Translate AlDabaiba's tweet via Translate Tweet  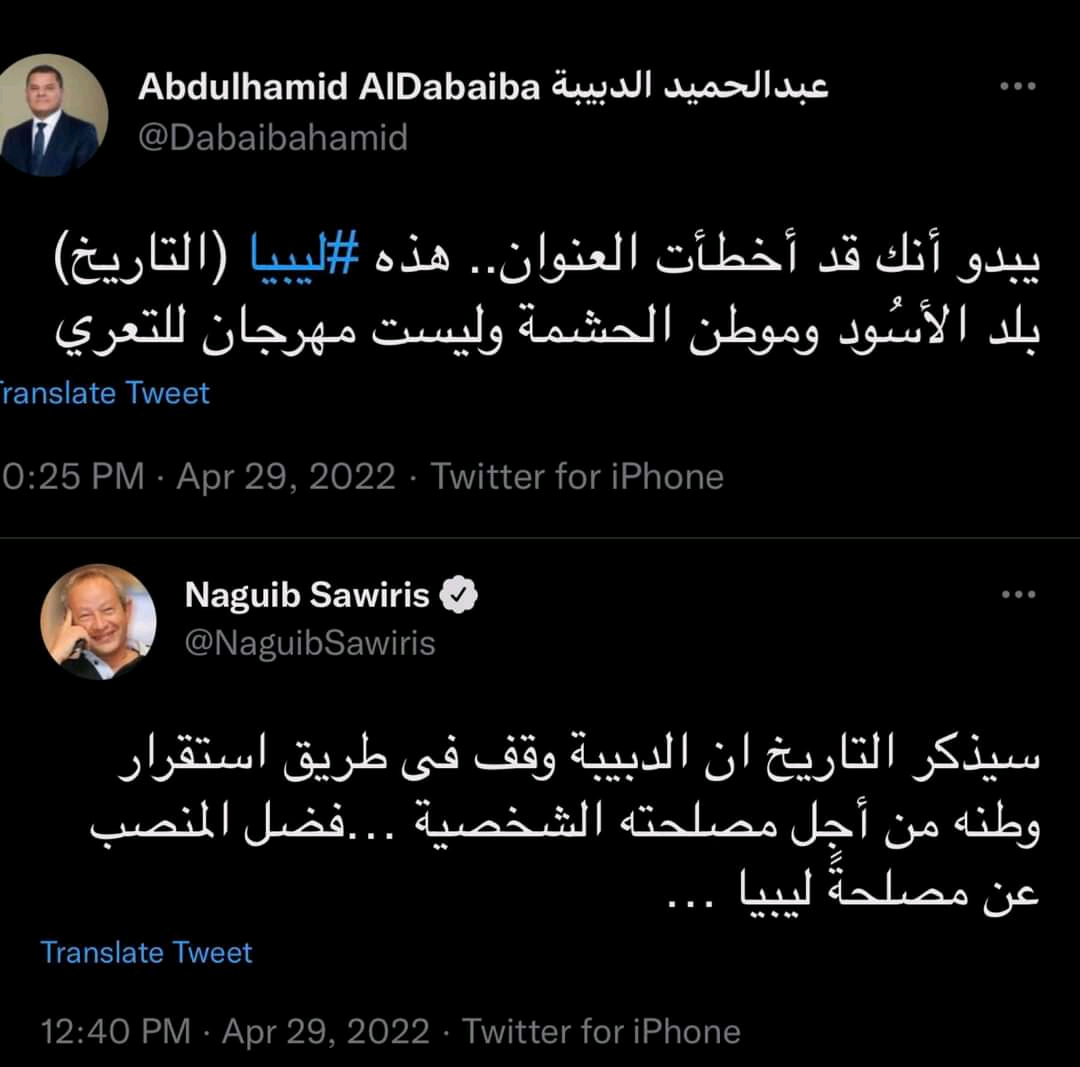[105, 393]
